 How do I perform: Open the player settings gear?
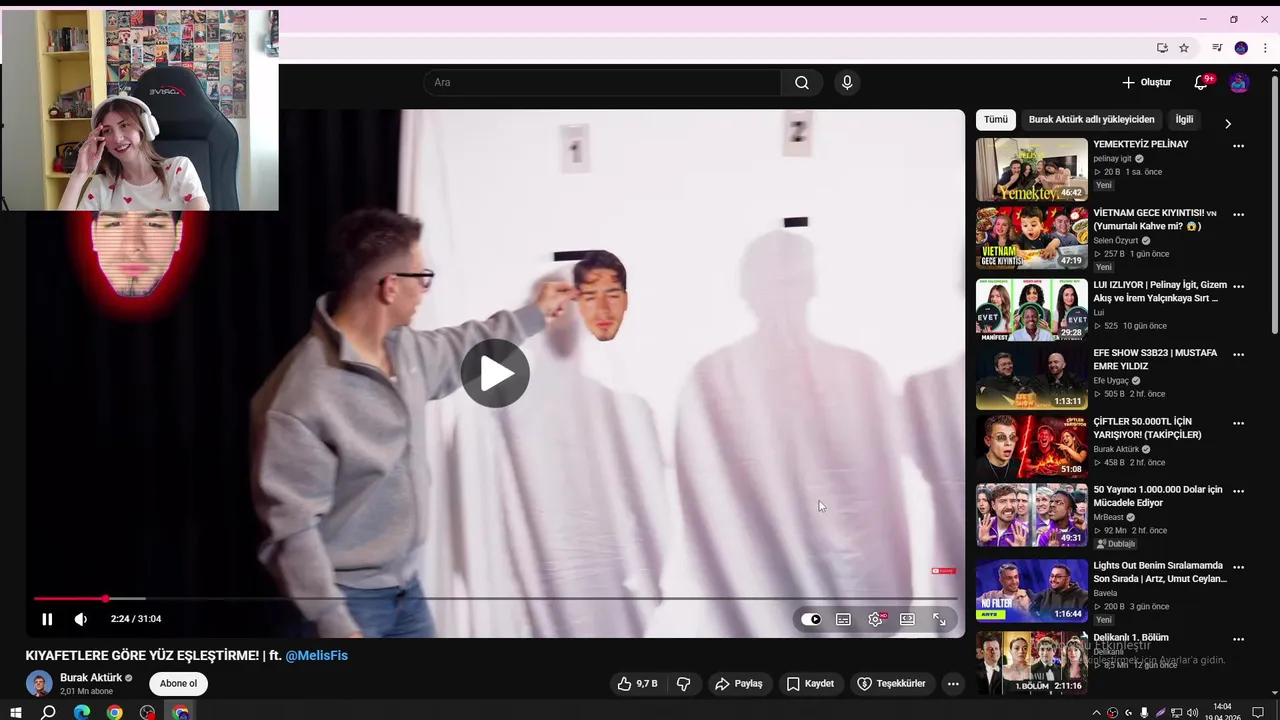[x=875, y=619]
